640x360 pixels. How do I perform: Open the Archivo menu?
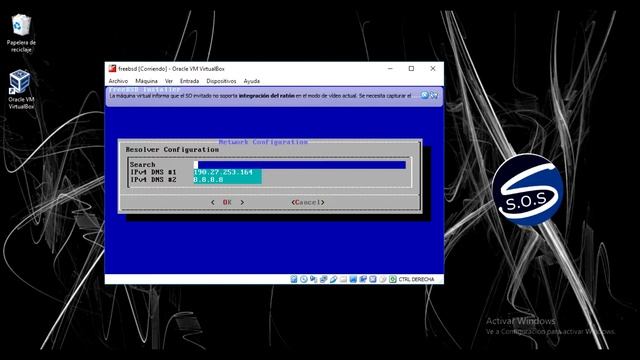click(118, 81)
